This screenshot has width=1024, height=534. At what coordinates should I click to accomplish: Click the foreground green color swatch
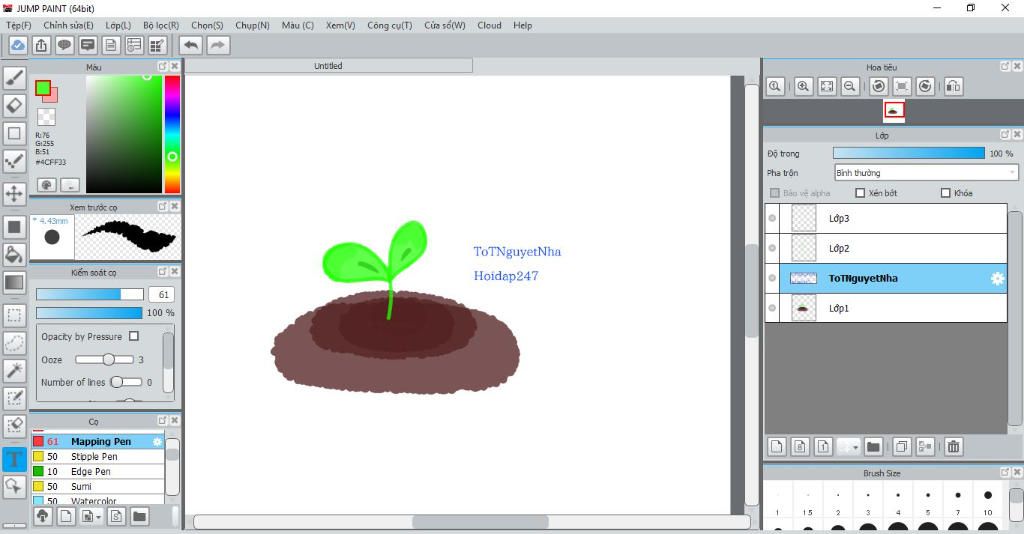42,87
